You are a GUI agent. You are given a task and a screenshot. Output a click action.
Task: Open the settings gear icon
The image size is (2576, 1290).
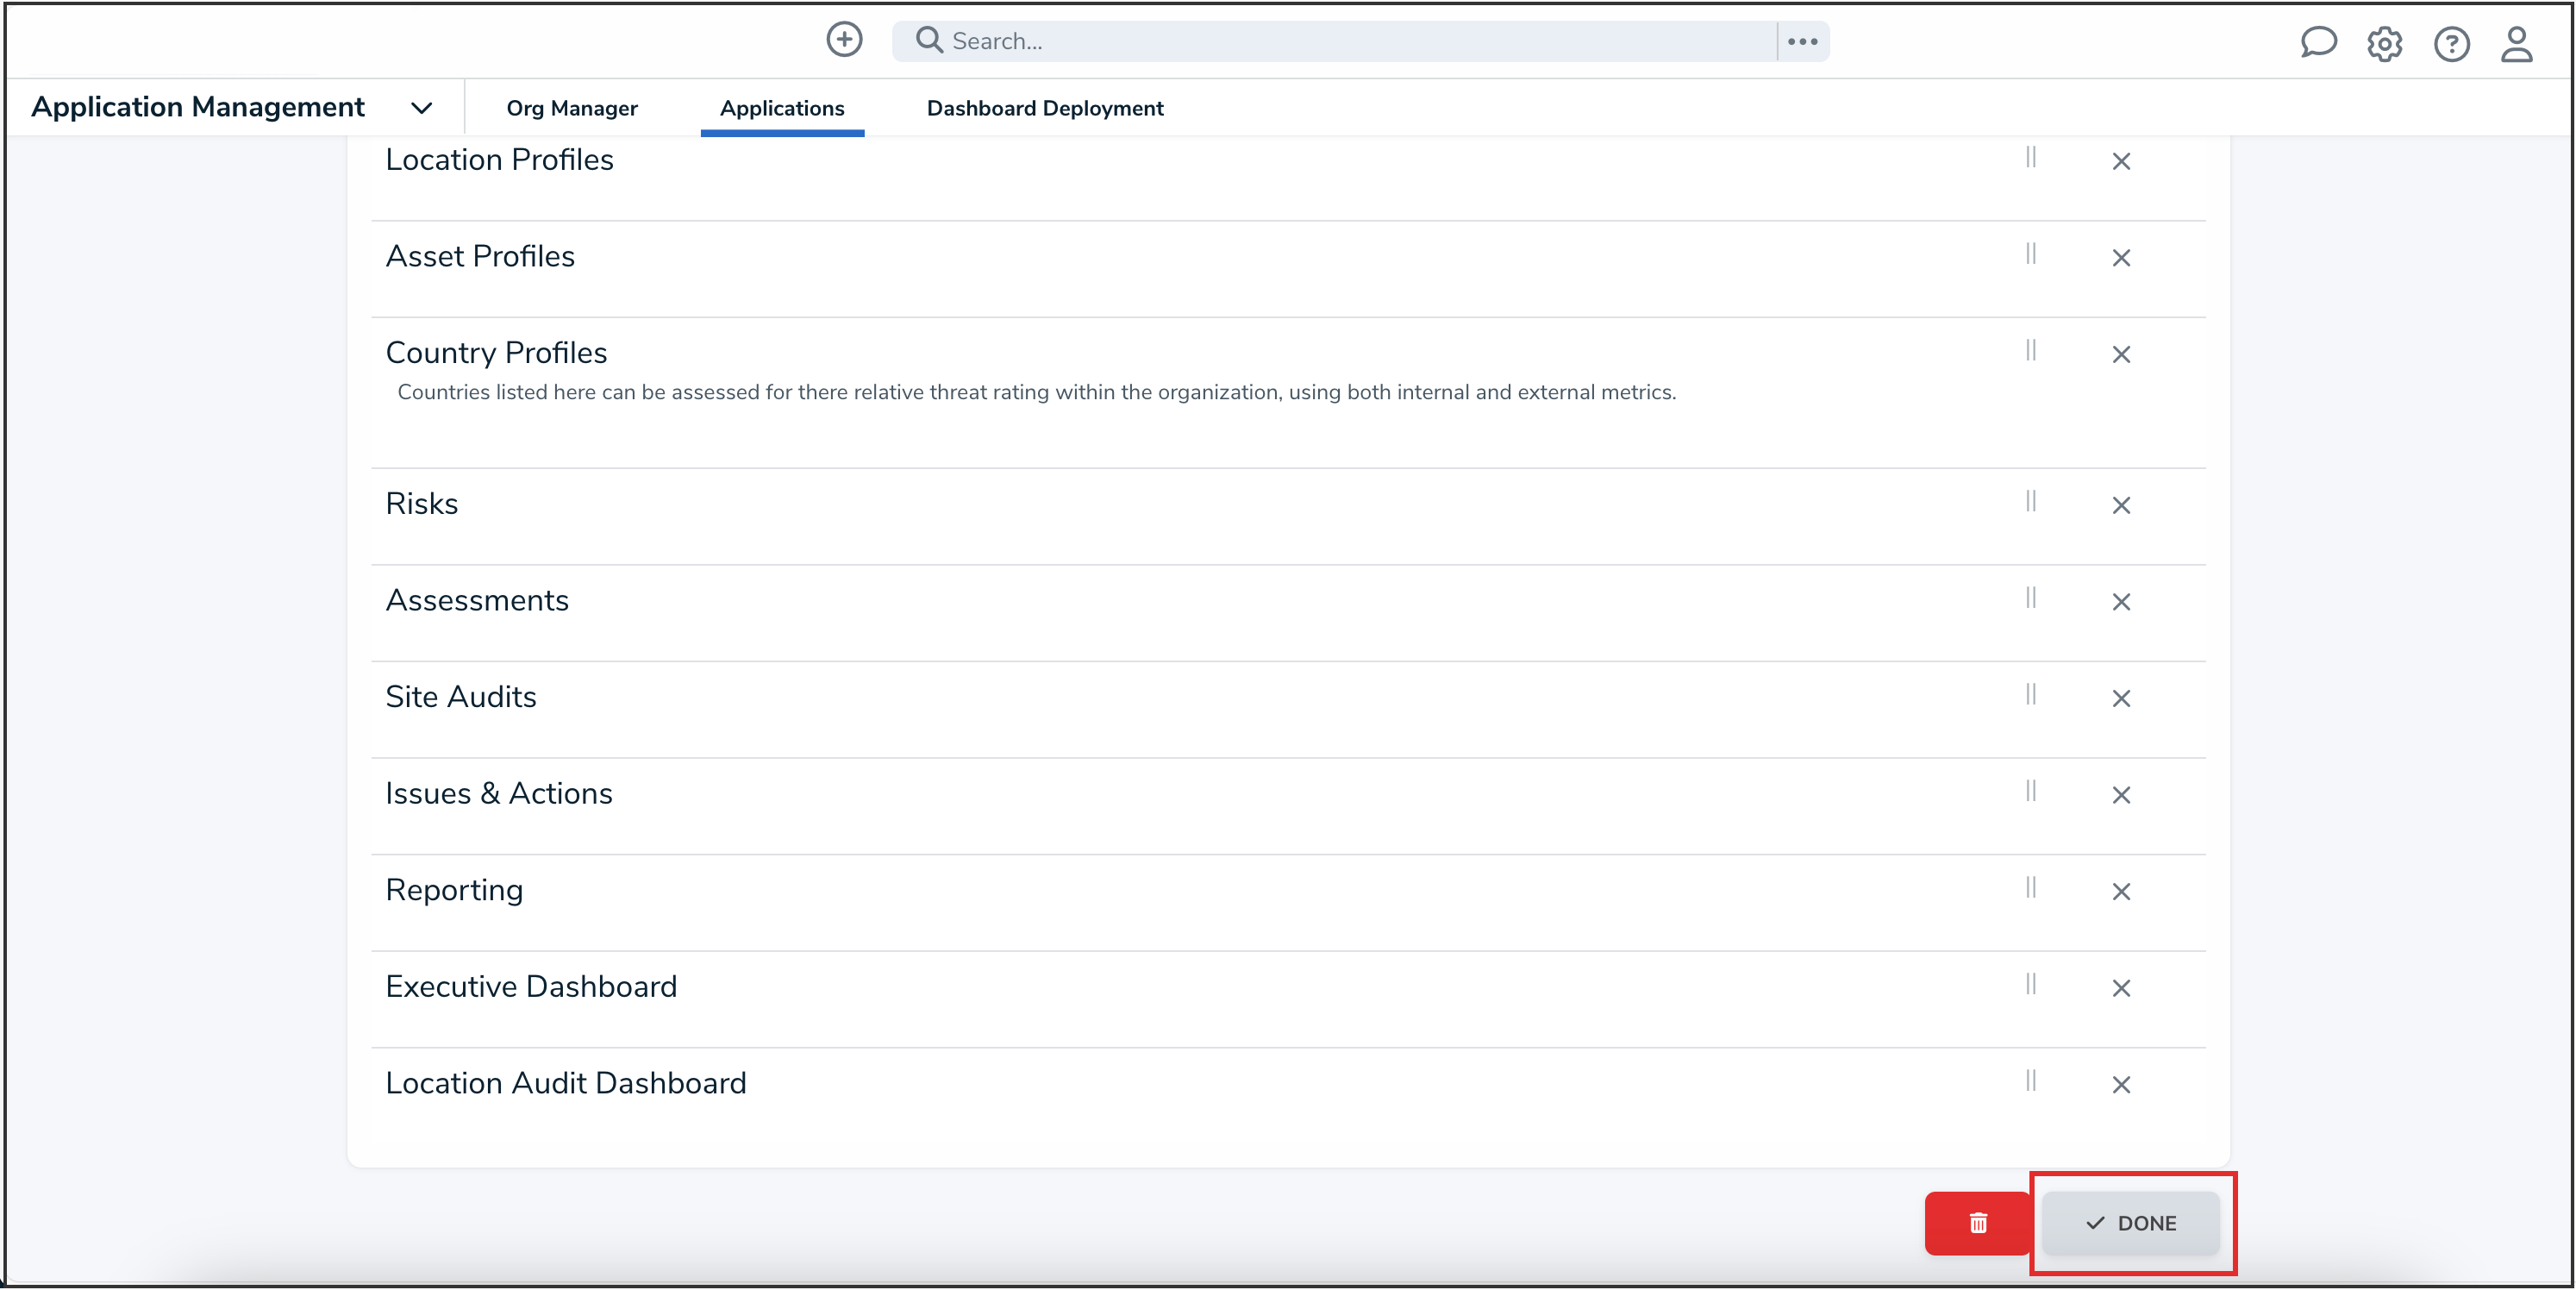tap(2384, 44)
